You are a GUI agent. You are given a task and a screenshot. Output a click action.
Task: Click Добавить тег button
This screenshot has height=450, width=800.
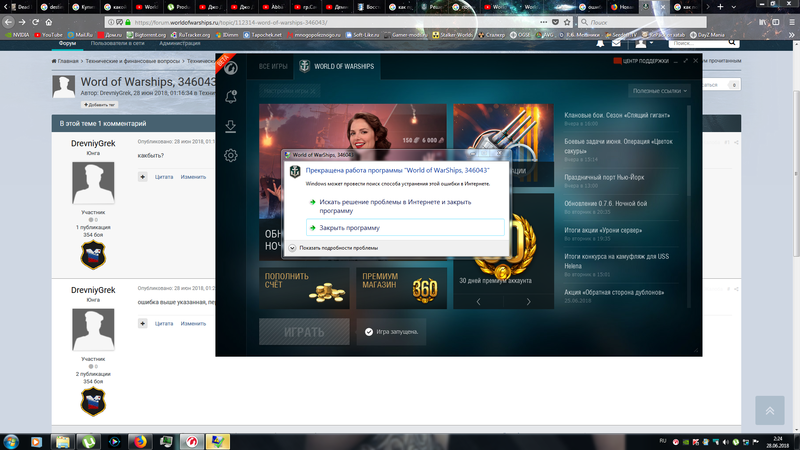[x=99, y=105]
